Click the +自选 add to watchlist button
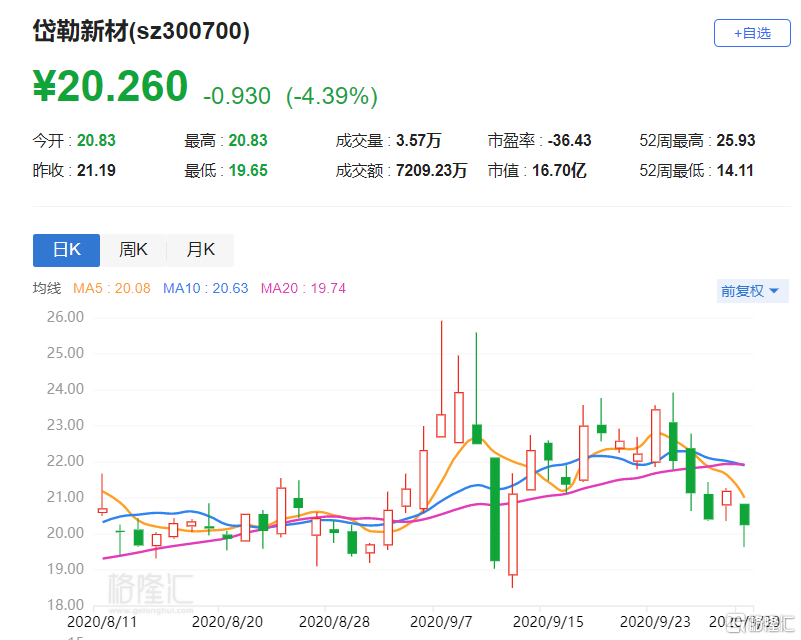Screen dimensions: 801x640 [x=752, y=32]
